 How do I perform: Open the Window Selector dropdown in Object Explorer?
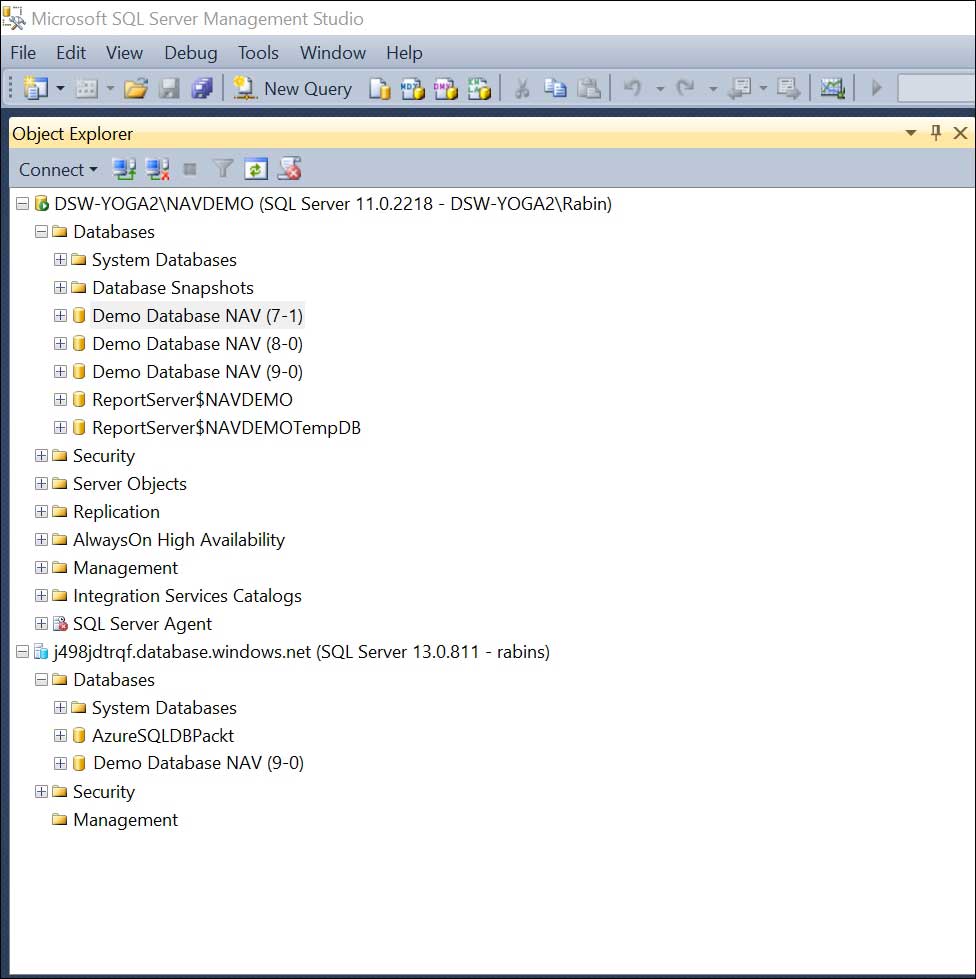tap(910, 132)
